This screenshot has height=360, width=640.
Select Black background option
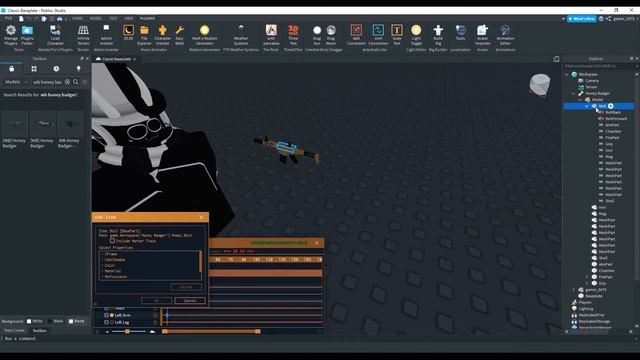56,321
